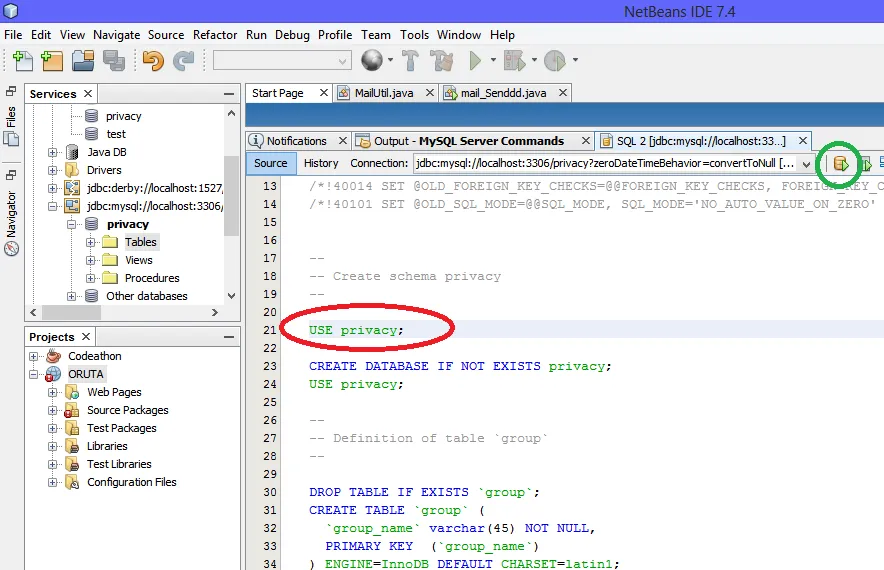Image resolution: width=884 pixels, height=570 pixels.
Task: Collapse the privacy database node
Action: [x=71, y=224]
